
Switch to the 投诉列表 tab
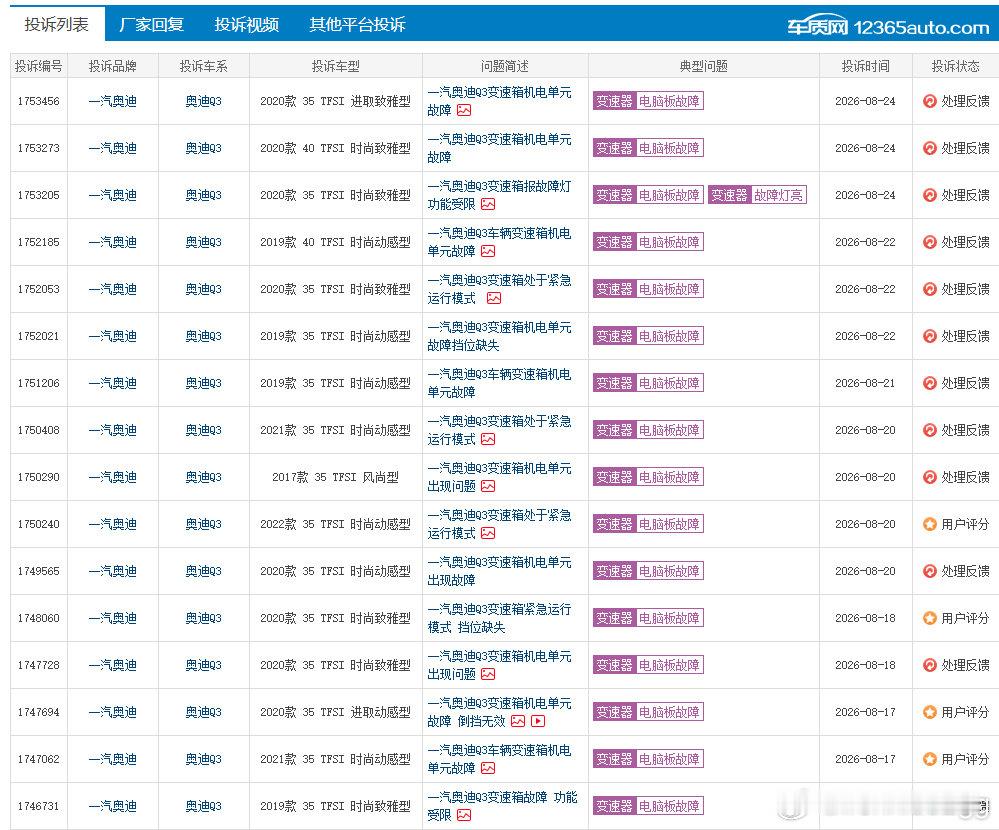(x=57, y=25)
